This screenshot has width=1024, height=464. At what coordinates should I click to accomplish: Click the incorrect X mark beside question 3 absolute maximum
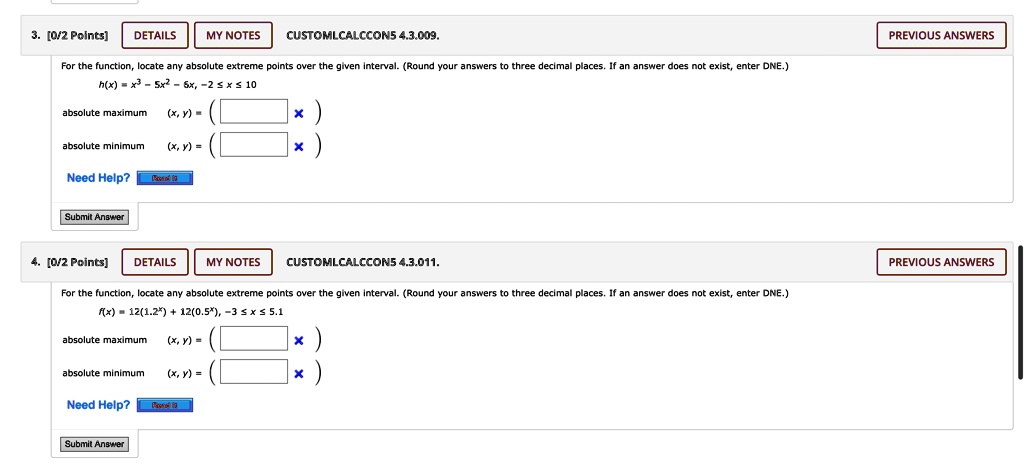pyautogui.click(x=298, y=114)
